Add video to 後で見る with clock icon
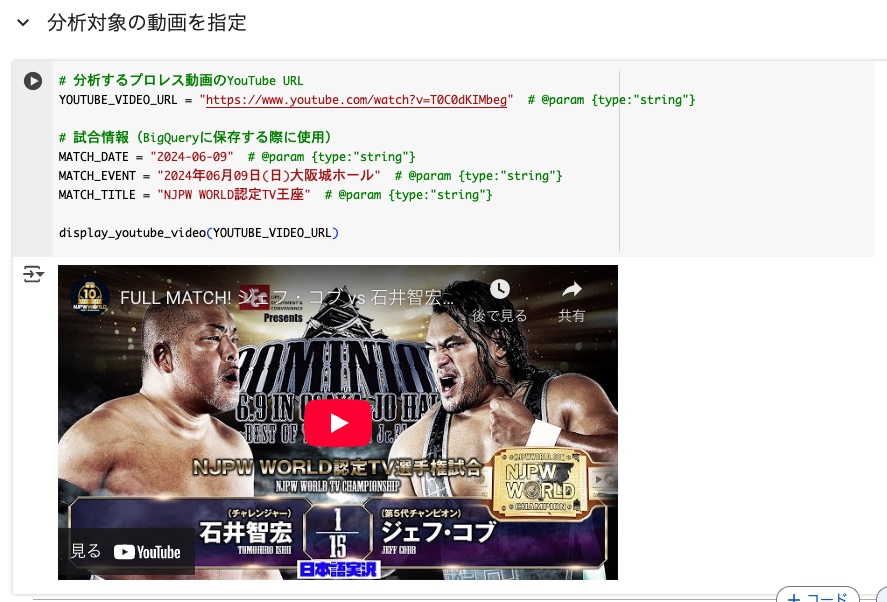 500,300
